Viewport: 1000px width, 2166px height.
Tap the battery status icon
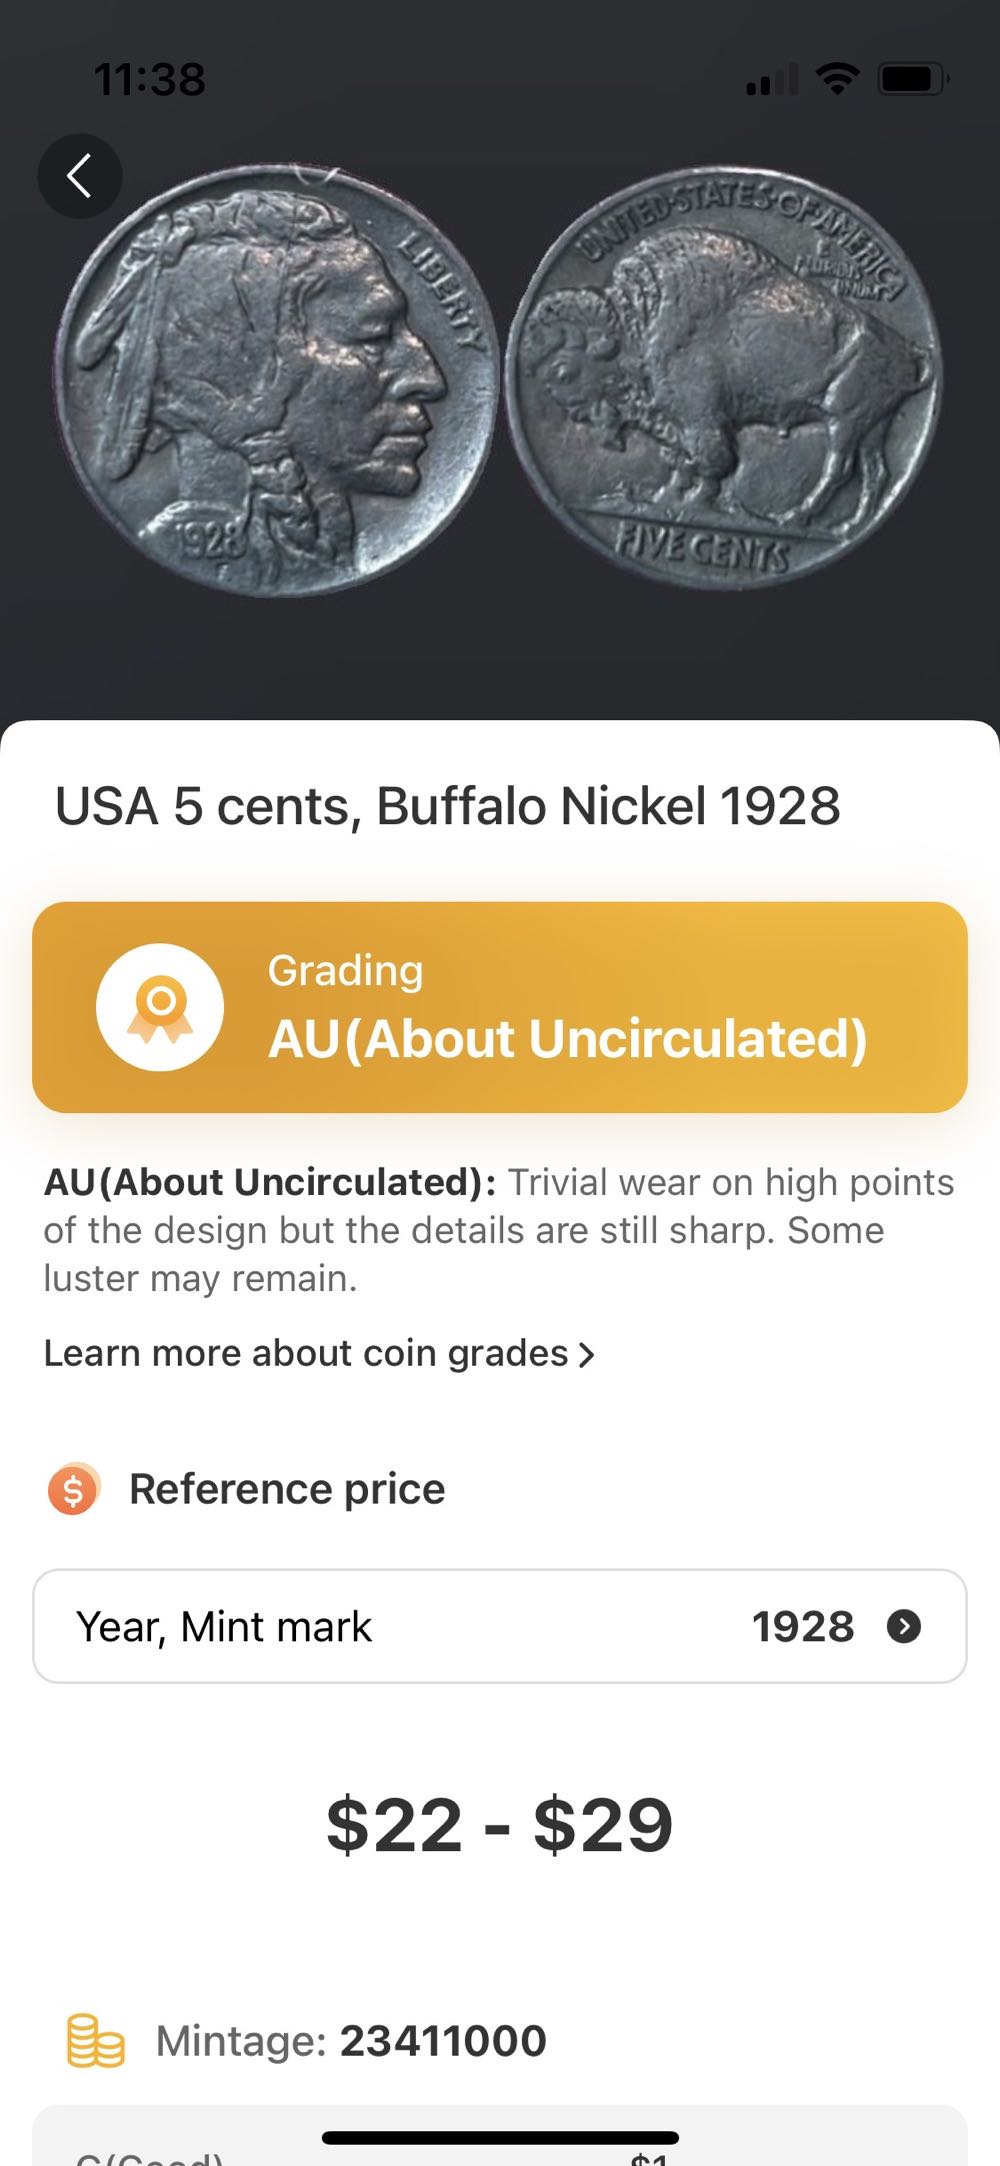point(912,78)
